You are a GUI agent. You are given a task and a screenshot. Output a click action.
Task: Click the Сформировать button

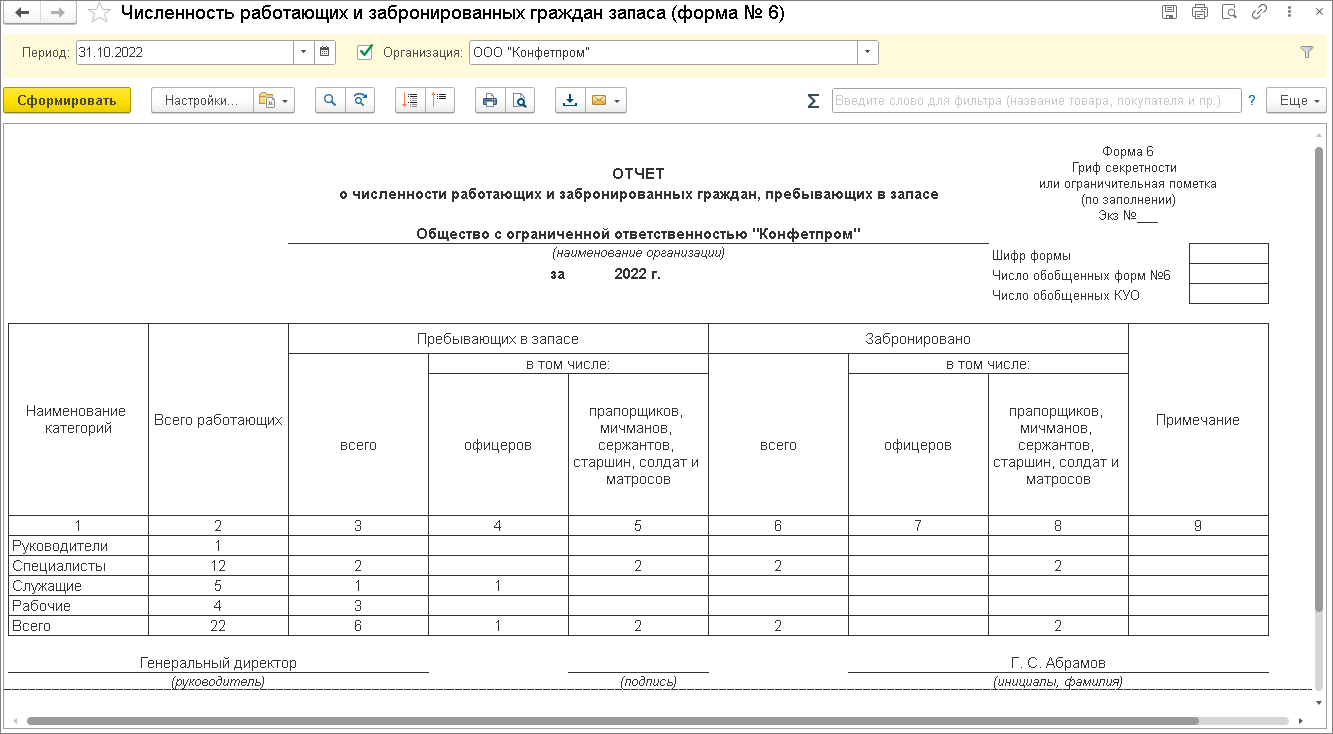(x=67, y=100)
